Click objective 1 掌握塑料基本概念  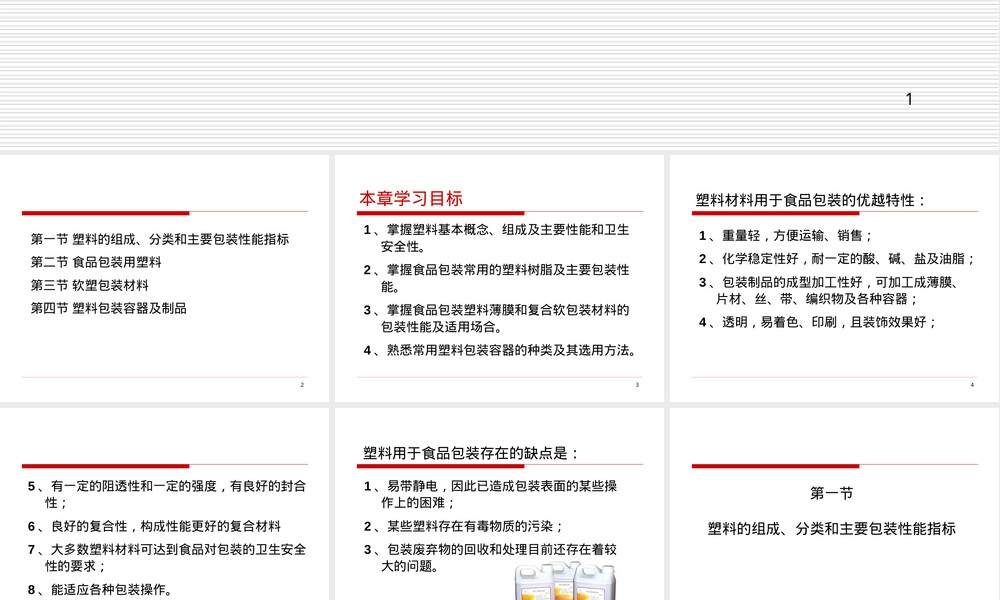click(x=496, y=238)
